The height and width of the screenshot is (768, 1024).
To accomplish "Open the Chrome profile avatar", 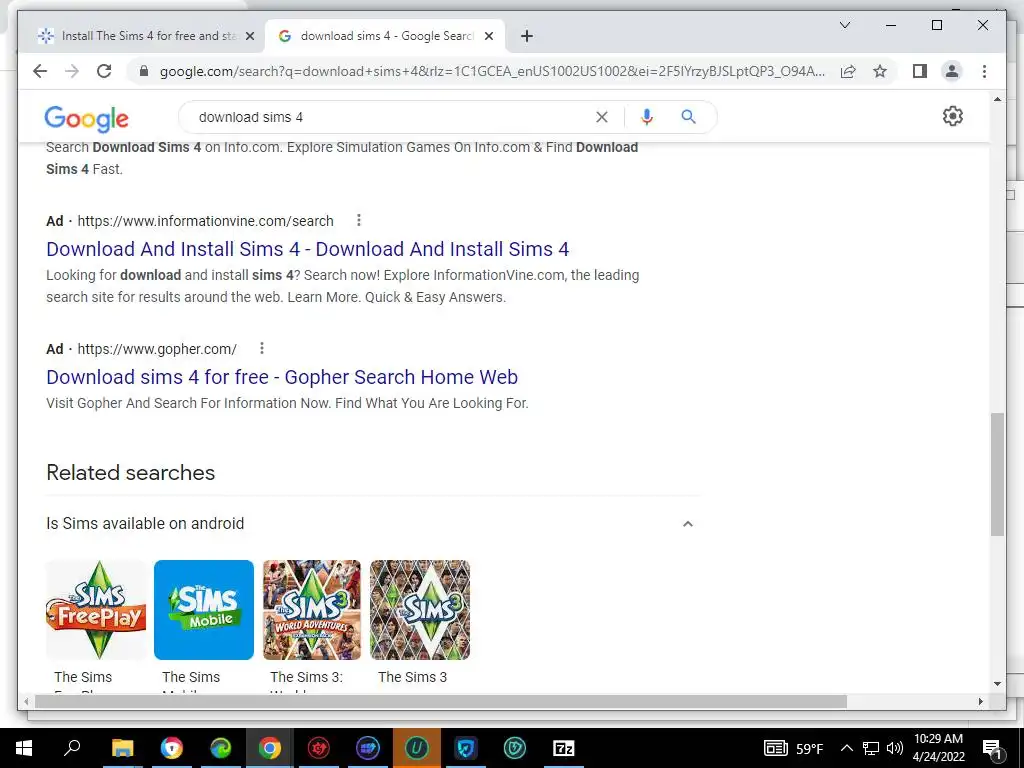I will click(952, 71).
